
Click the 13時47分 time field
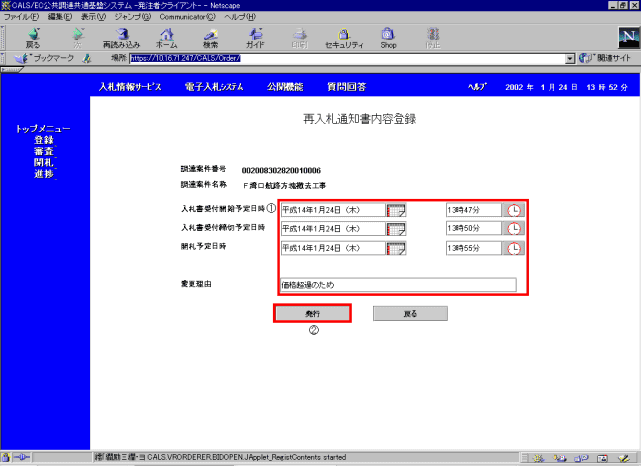pyautogui.click(x=474, y=210)
